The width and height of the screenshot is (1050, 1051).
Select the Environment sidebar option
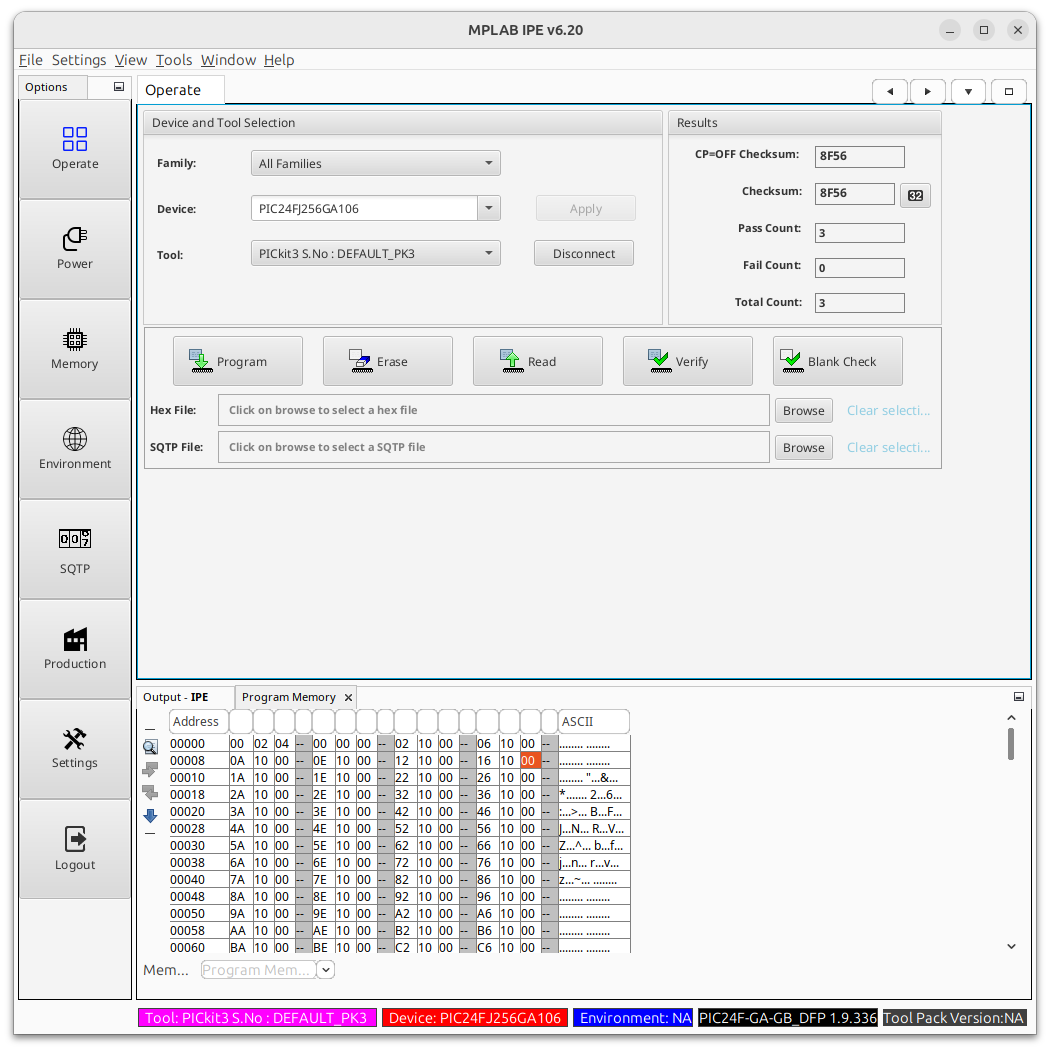coord(75,449)
